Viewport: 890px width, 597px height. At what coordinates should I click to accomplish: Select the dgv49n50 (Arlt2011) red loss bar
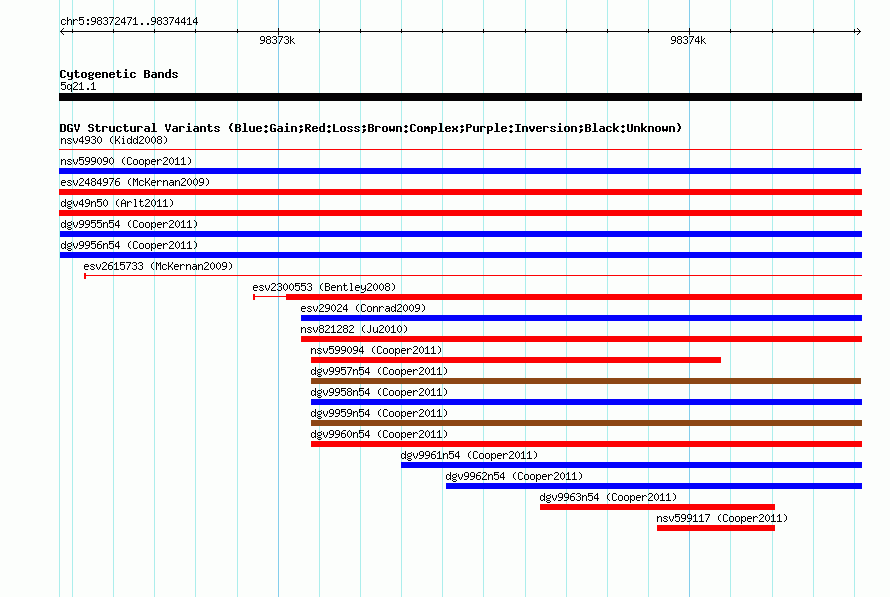460,213
